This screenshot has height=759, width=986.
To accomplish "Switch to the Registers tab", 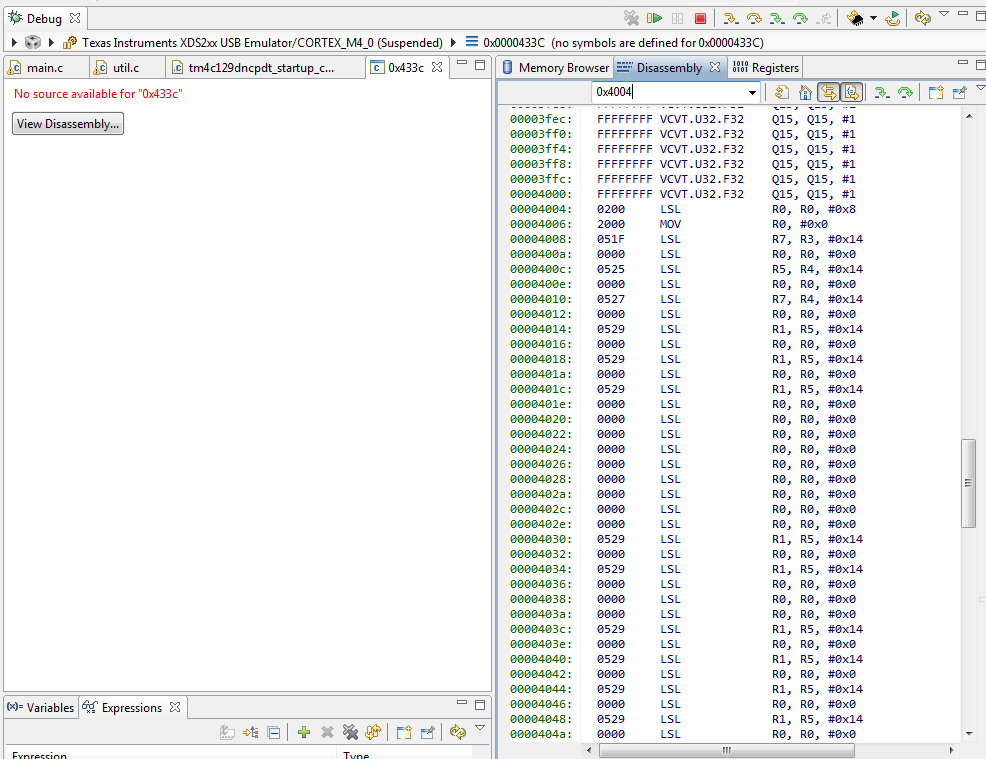I will (766, 68).
